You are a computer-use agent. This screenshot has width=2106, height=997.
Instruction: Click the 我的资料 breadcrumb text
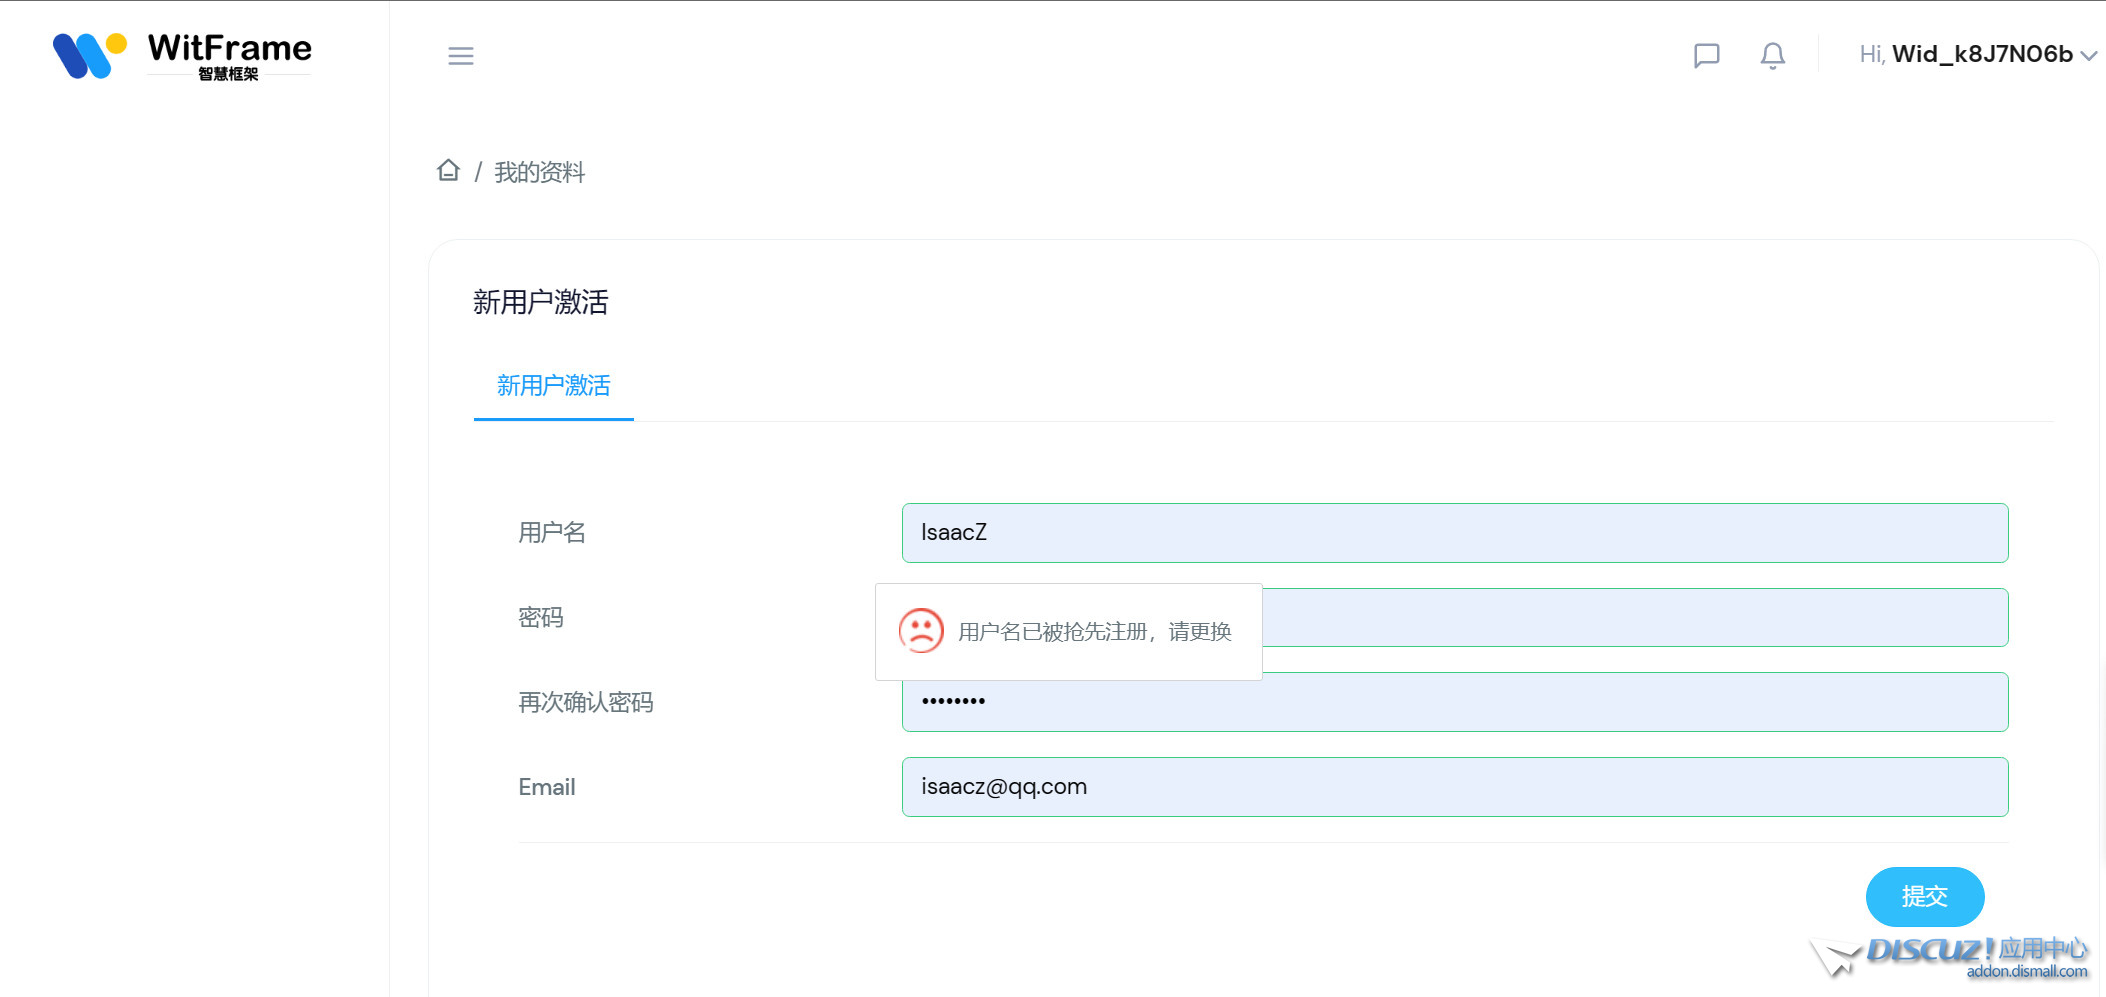click(540, 172)
